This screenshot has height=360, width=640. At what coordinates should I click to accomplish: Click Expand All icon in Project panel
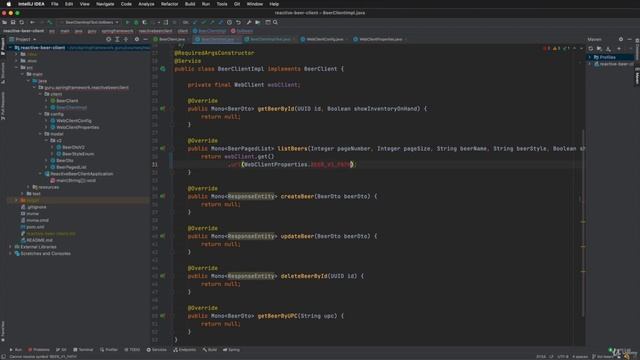tap(117, 39)
